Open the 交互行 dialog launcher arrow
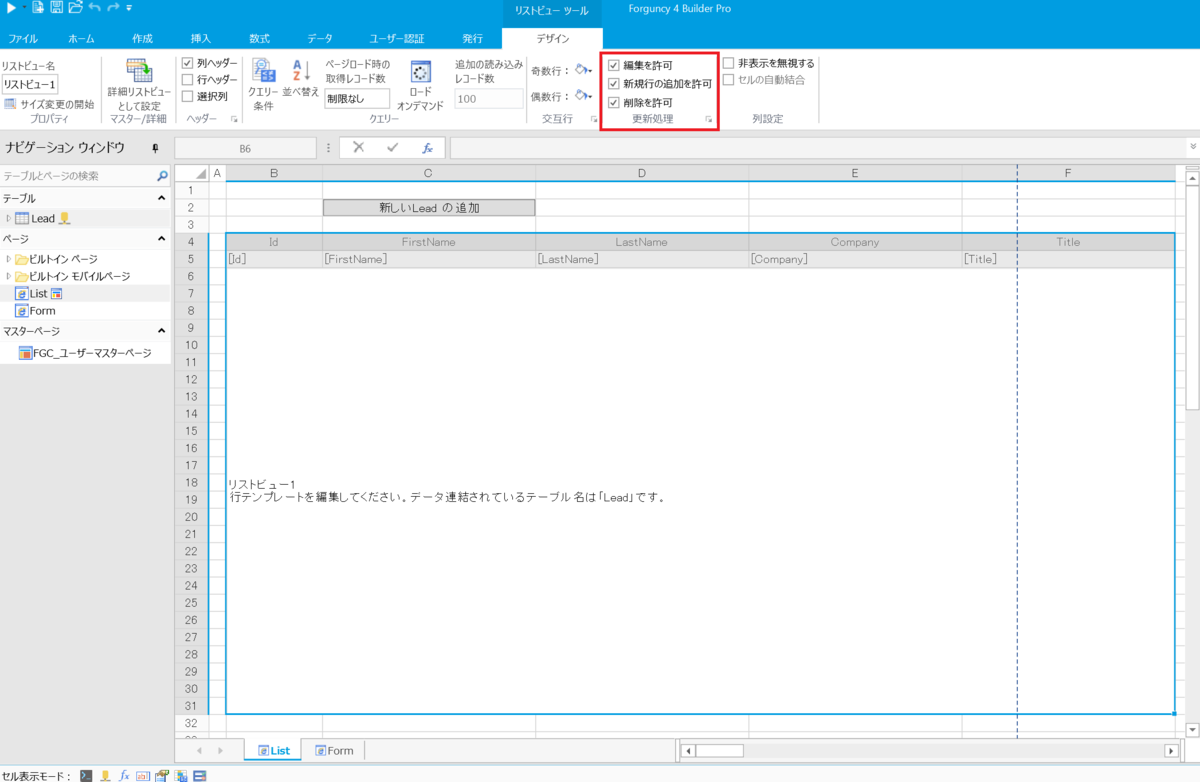1200x782 pixels. pyautogui.click(x=594, y=119)
